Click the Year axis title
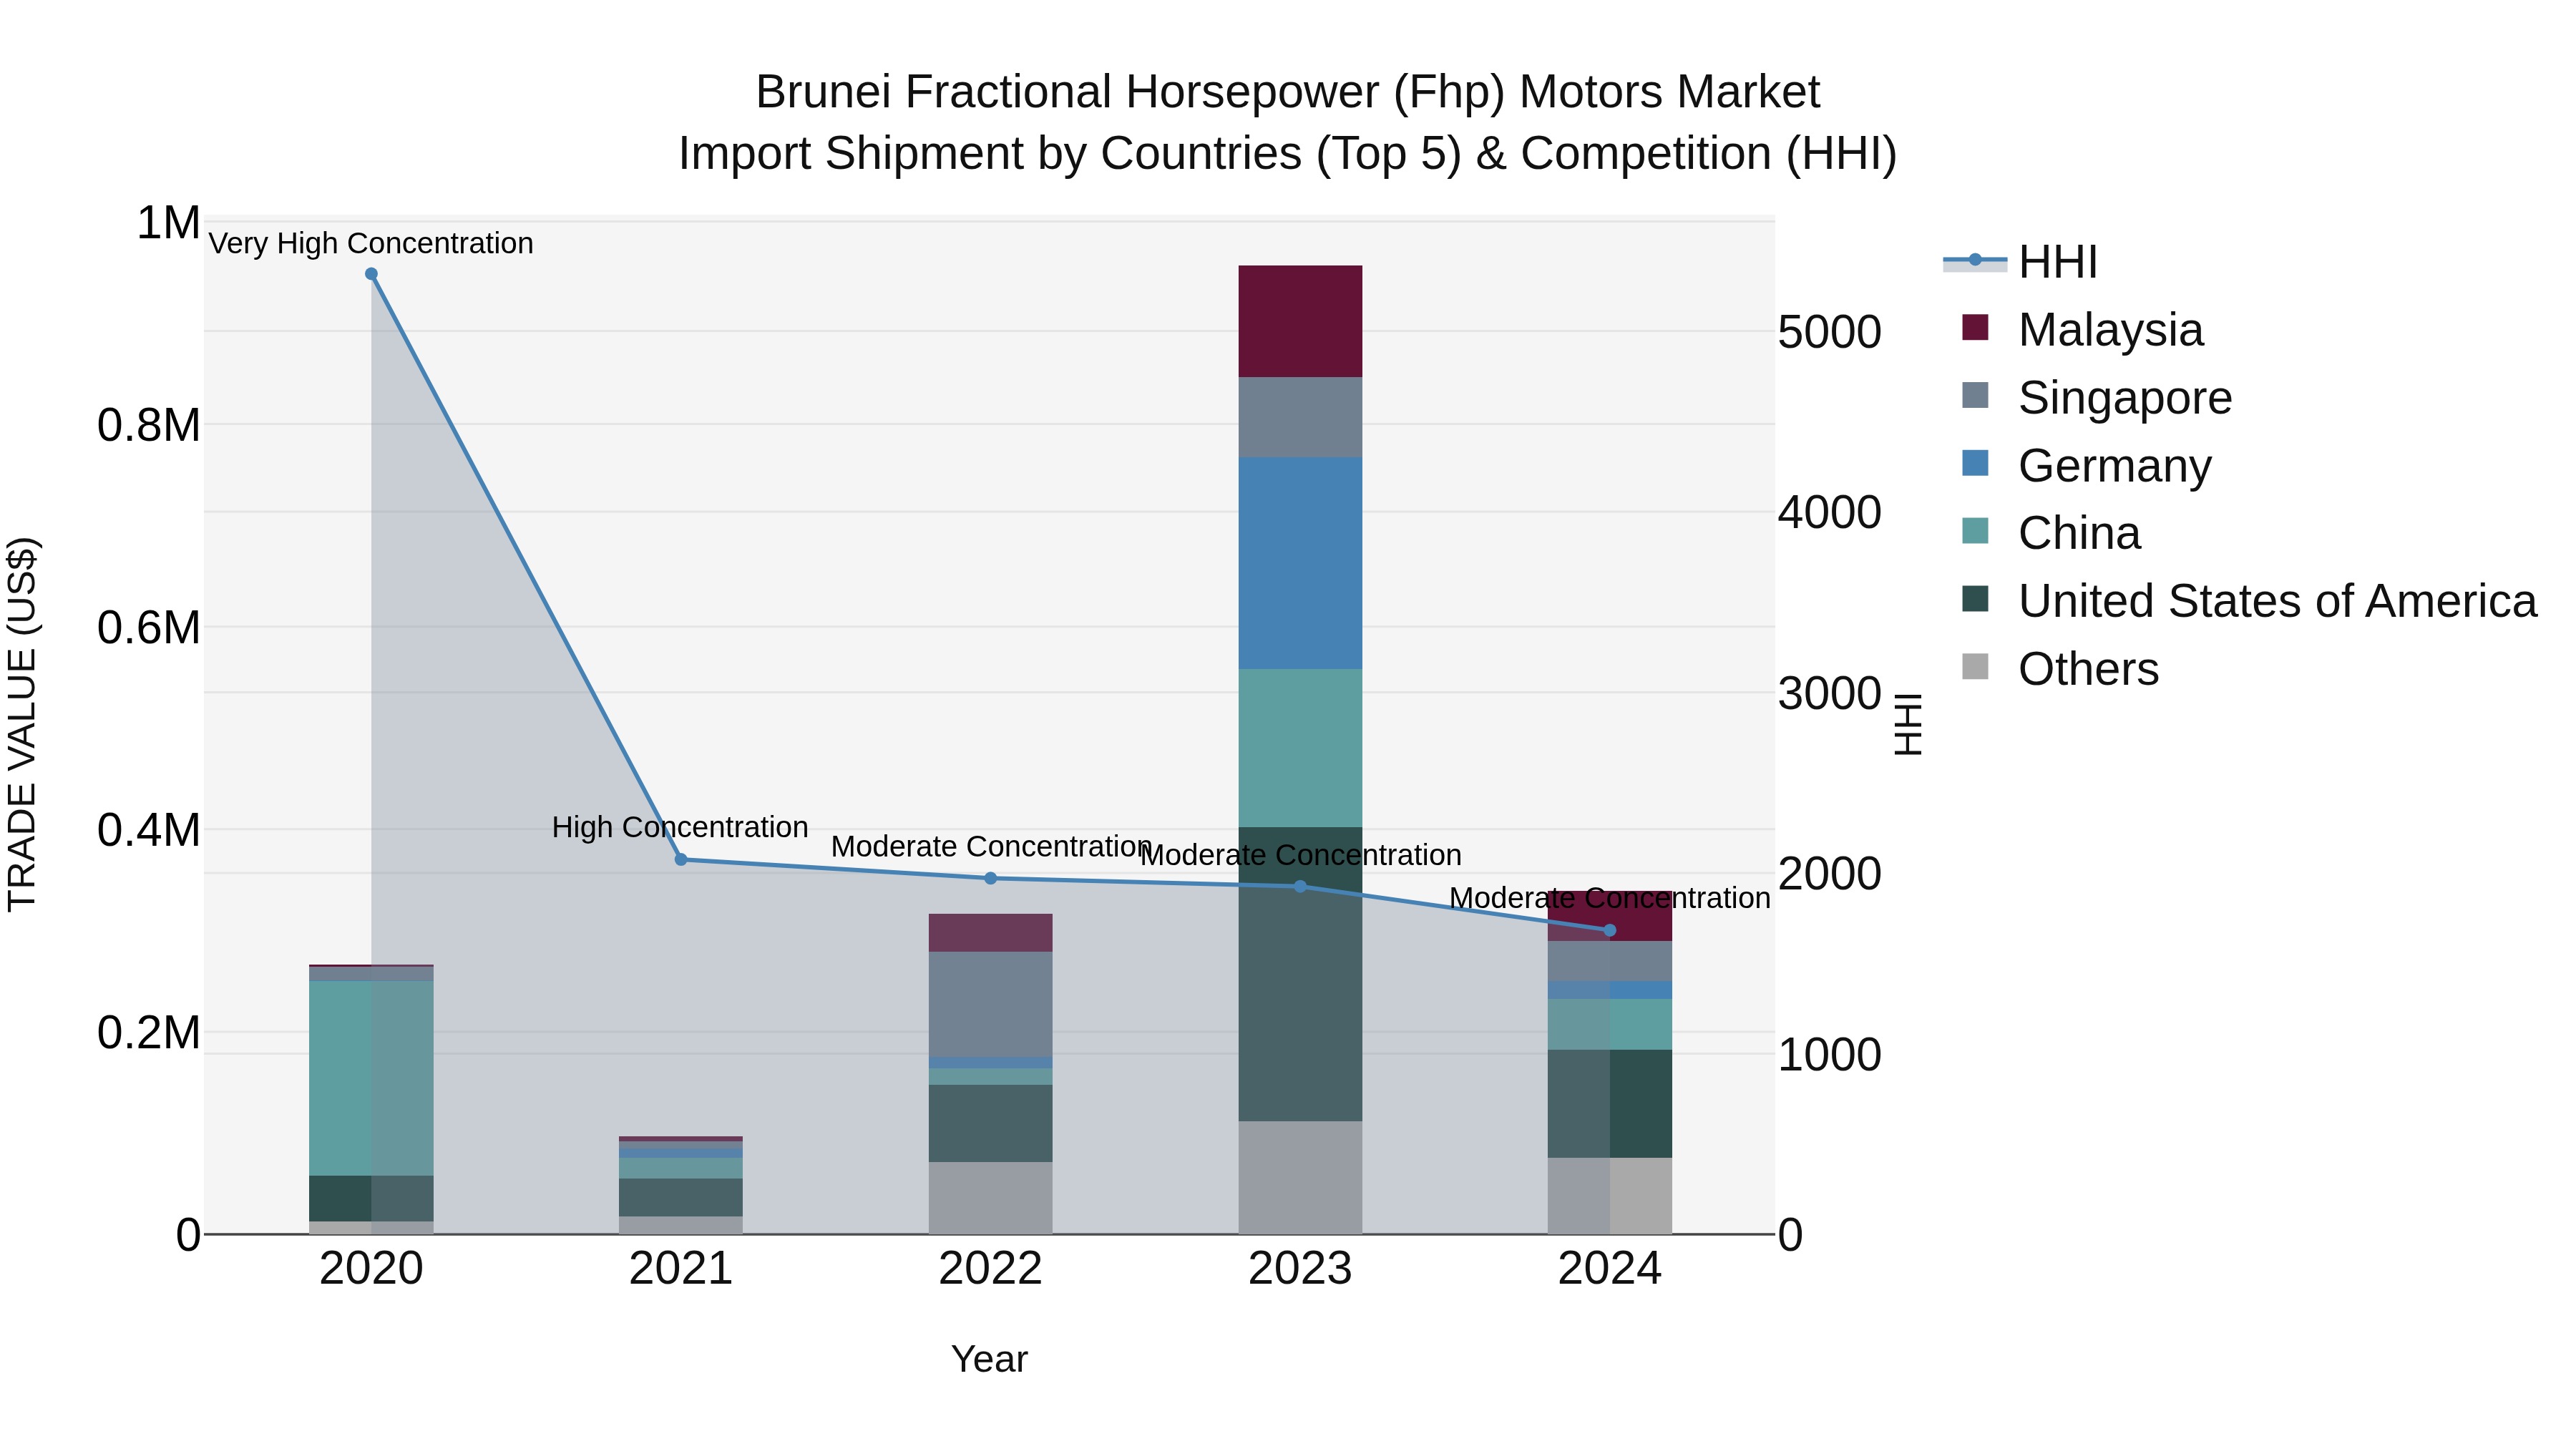The width and height of the screenshot is (2576, 1449). tap(989, 1360)
